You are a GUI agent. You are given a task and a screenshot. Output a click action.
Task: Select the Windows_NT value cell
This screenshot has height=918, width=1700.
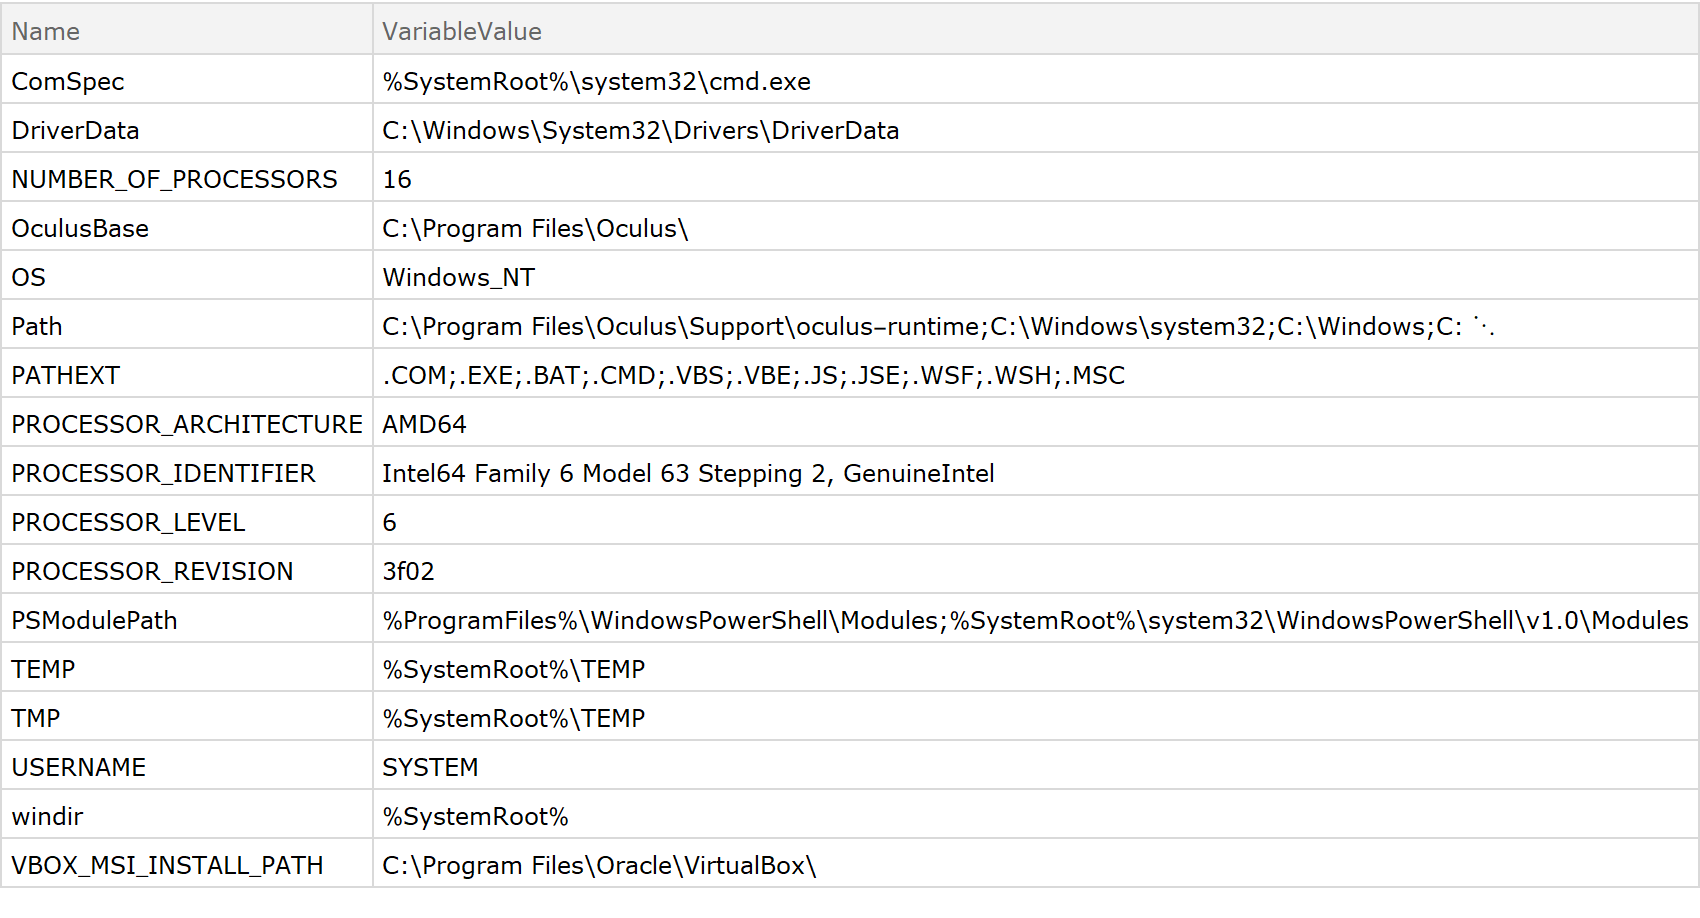click(x=458, y=277)
